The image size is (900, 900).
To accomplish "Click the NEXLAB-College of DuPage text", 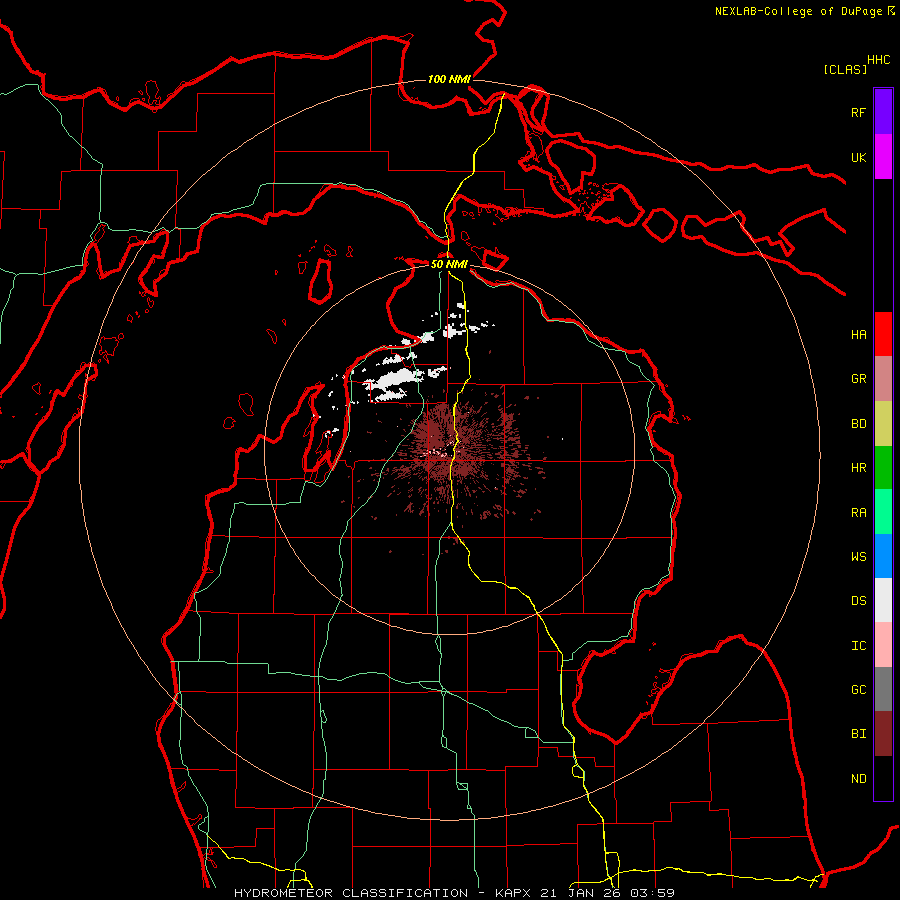I will click(x=798, y=11).
